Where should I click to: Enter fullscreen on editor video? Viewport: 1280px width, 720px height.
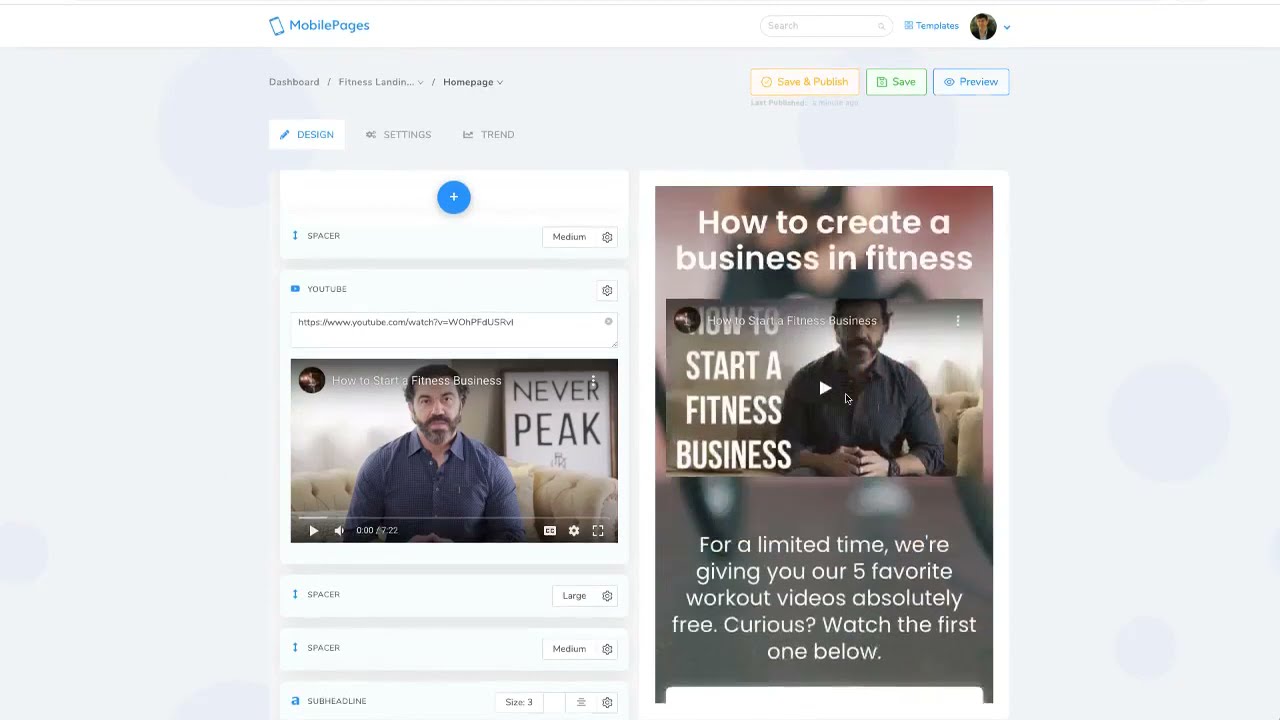(598, 531)
